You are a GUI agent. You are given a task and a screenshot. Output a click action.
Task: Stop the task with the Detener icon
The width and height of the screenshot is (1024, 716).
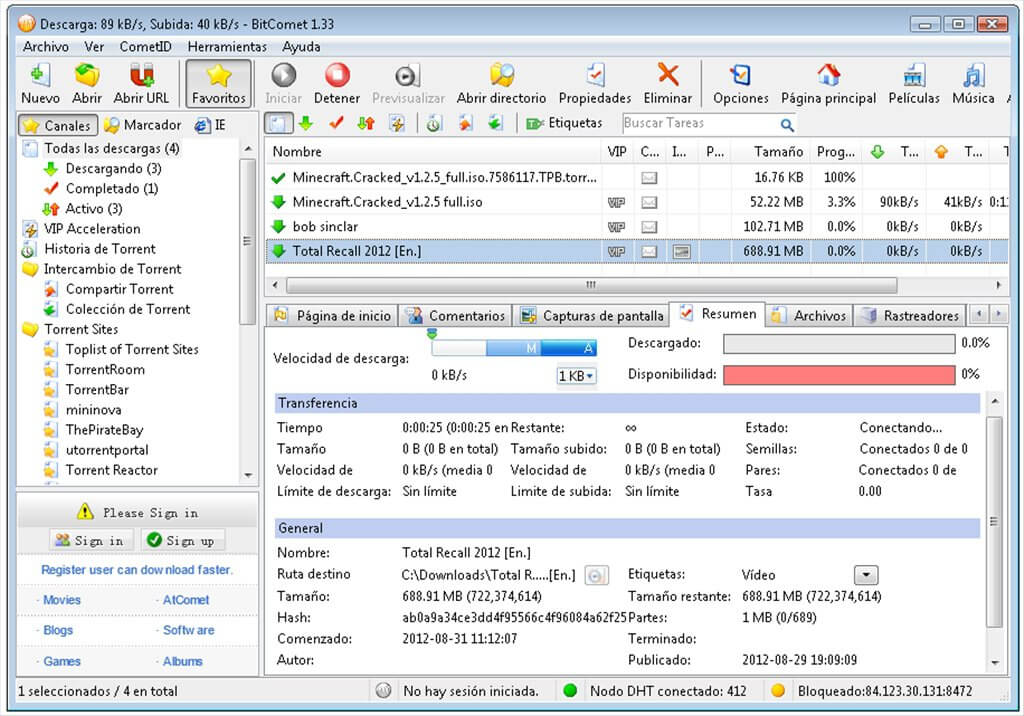(x=337, y=76)
